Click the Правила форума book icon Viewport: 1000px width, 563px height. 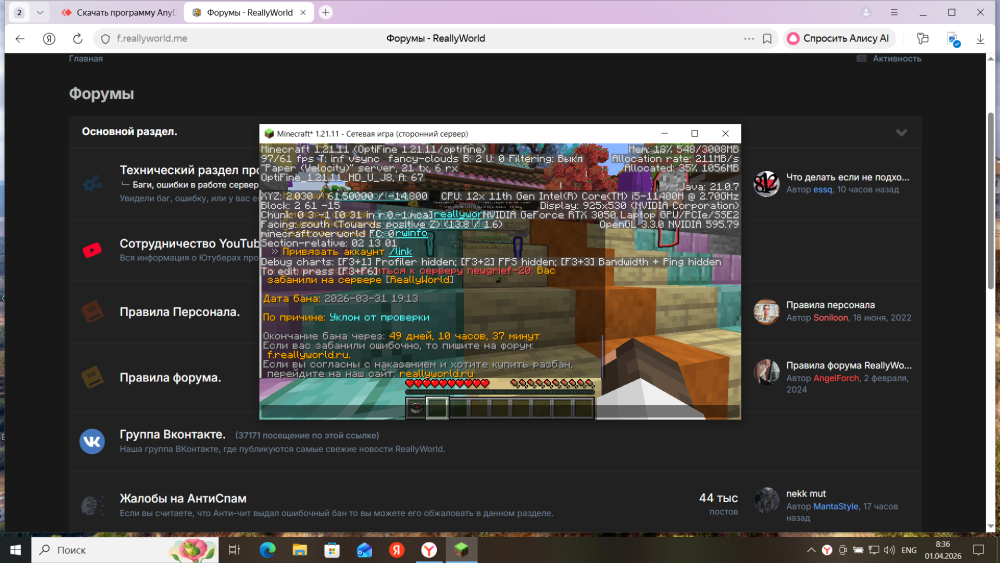pyautogui.click(x=92, y=377)
